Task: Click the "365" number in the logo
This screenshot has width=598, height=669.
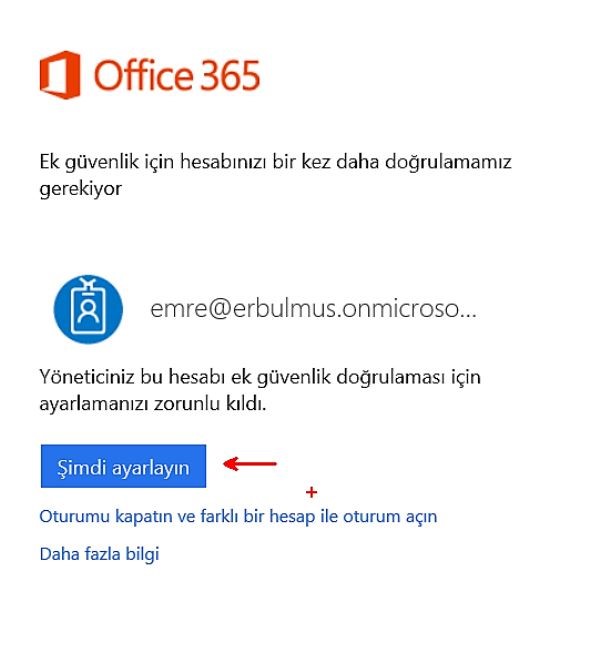Action: tap(229, 76)
